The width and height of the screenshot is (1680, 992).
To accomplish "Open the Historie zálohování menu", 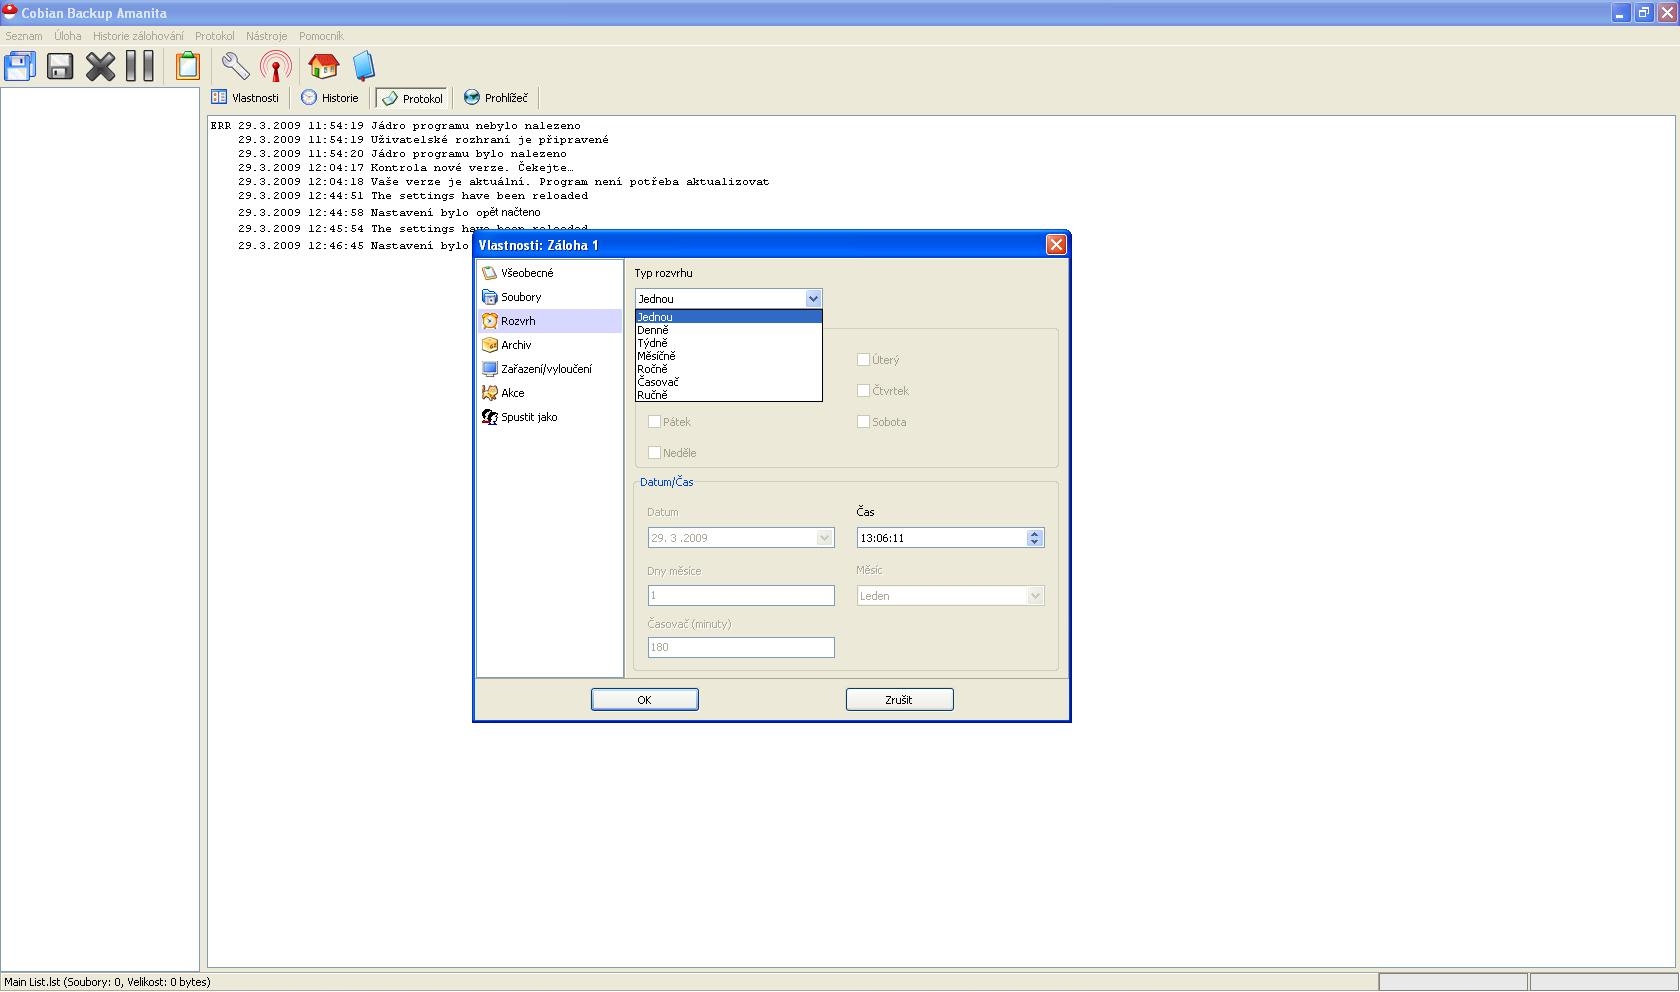I will [138, 35].
